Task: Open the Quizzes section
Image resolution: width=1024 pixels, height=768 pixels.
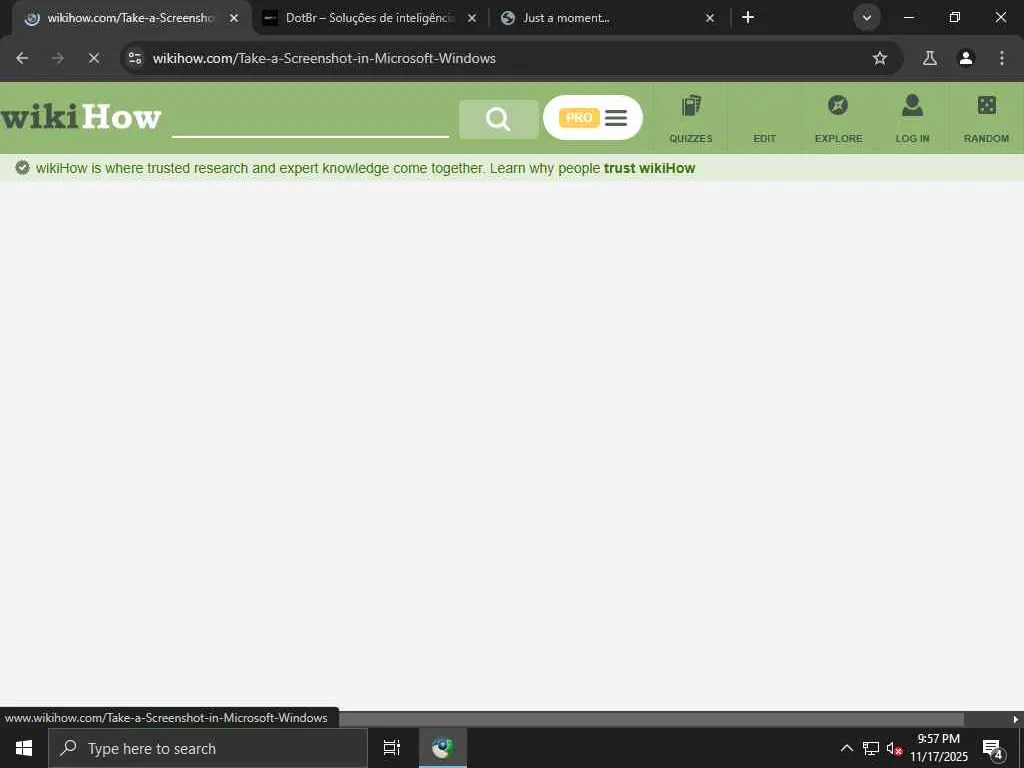Action: 690,118
